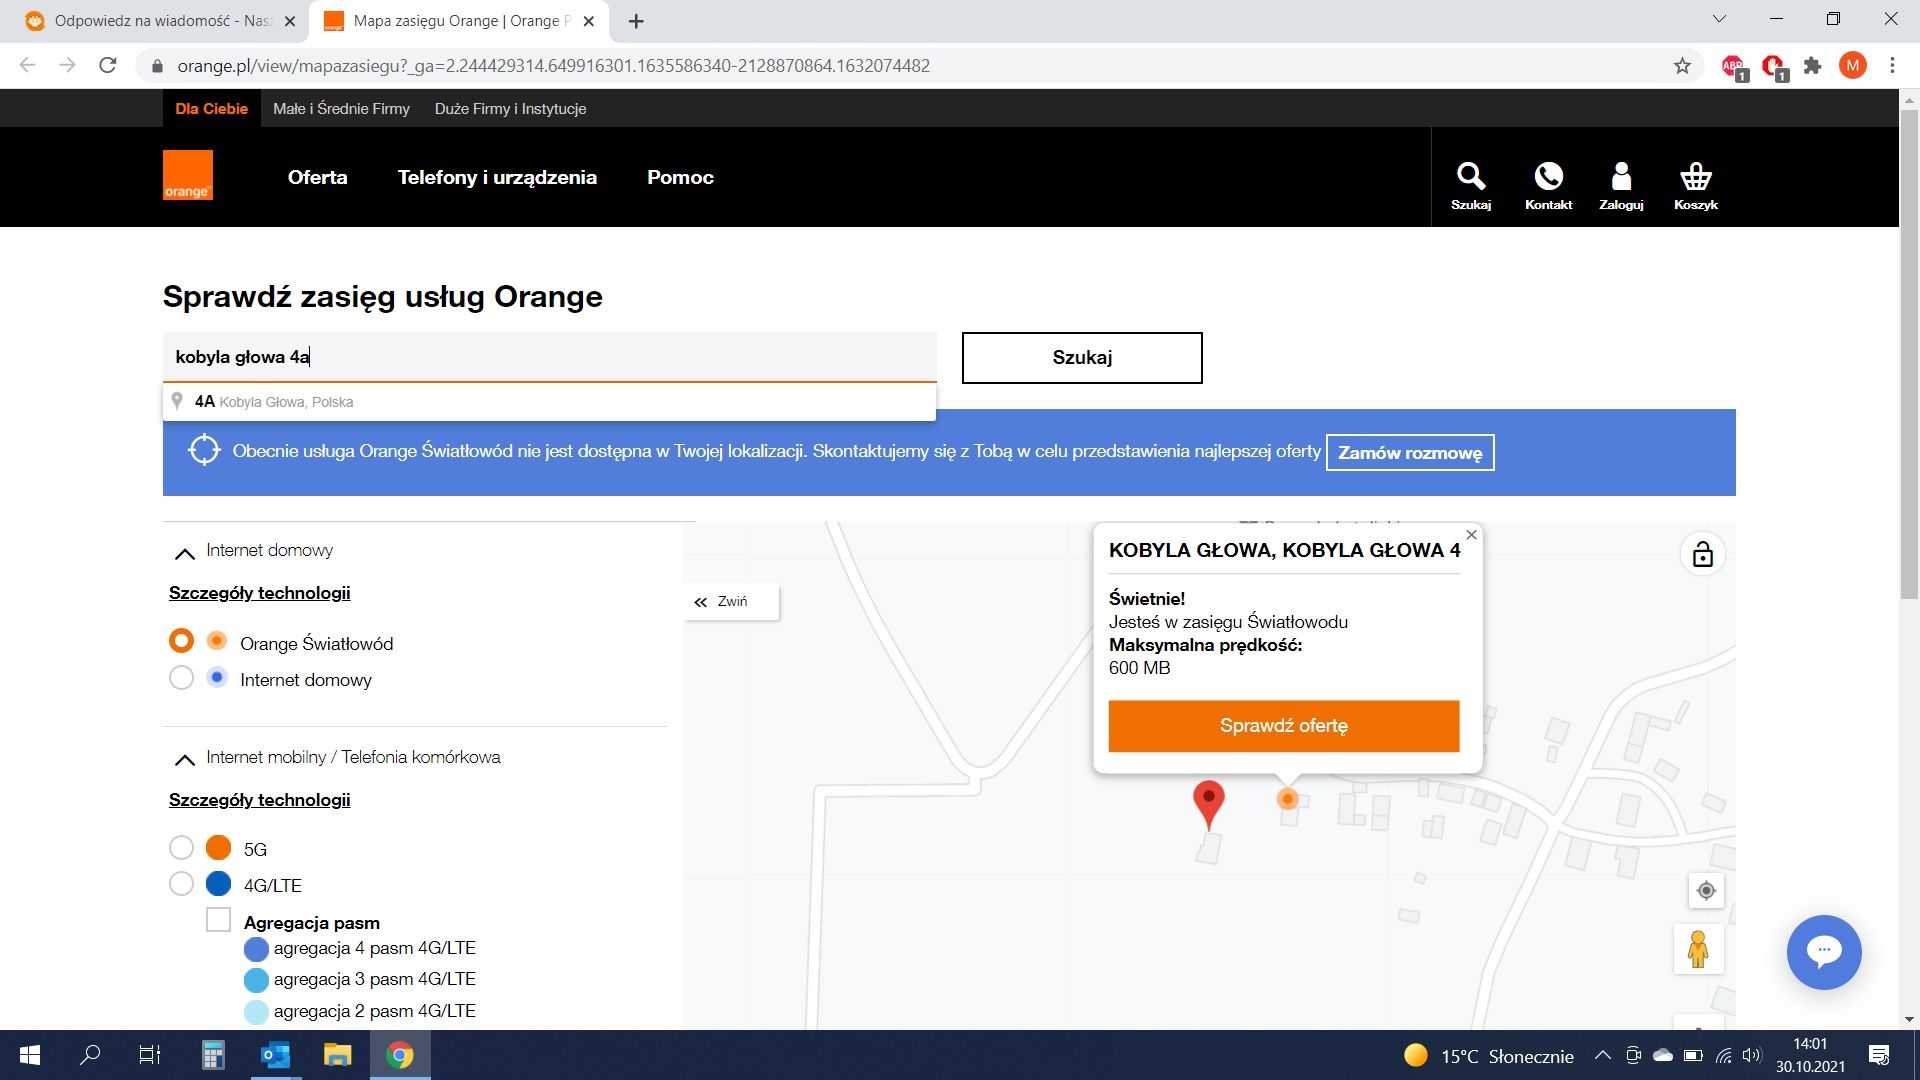Viewport: 1920px width, 1080px height.
Task: Open the Telefony i urządzenia menu
Action: point(497,177)
